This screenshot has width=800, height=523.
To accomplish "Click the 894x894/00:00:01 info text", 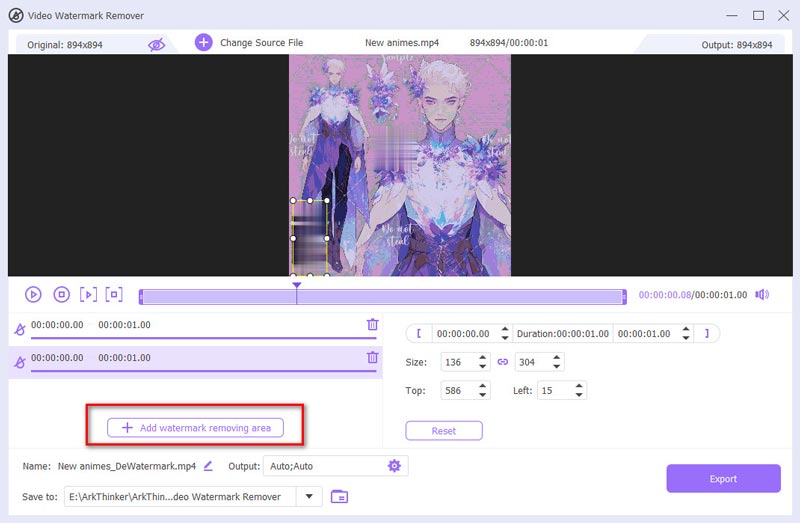I will click(x=509, y=43).
